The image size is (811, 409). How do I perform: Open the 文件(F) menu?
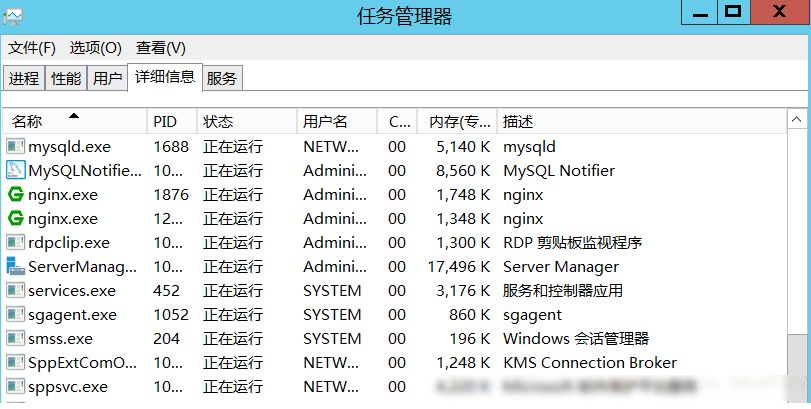32,48
